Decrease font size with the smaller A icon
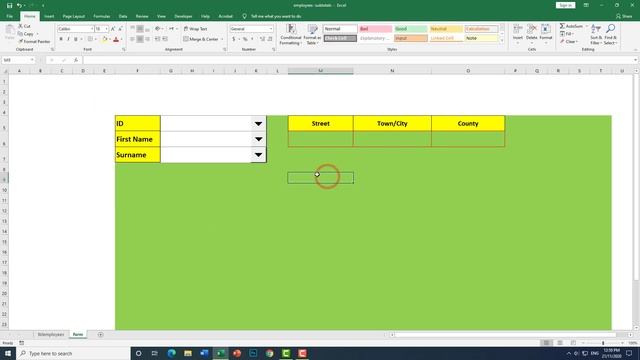 120,29
